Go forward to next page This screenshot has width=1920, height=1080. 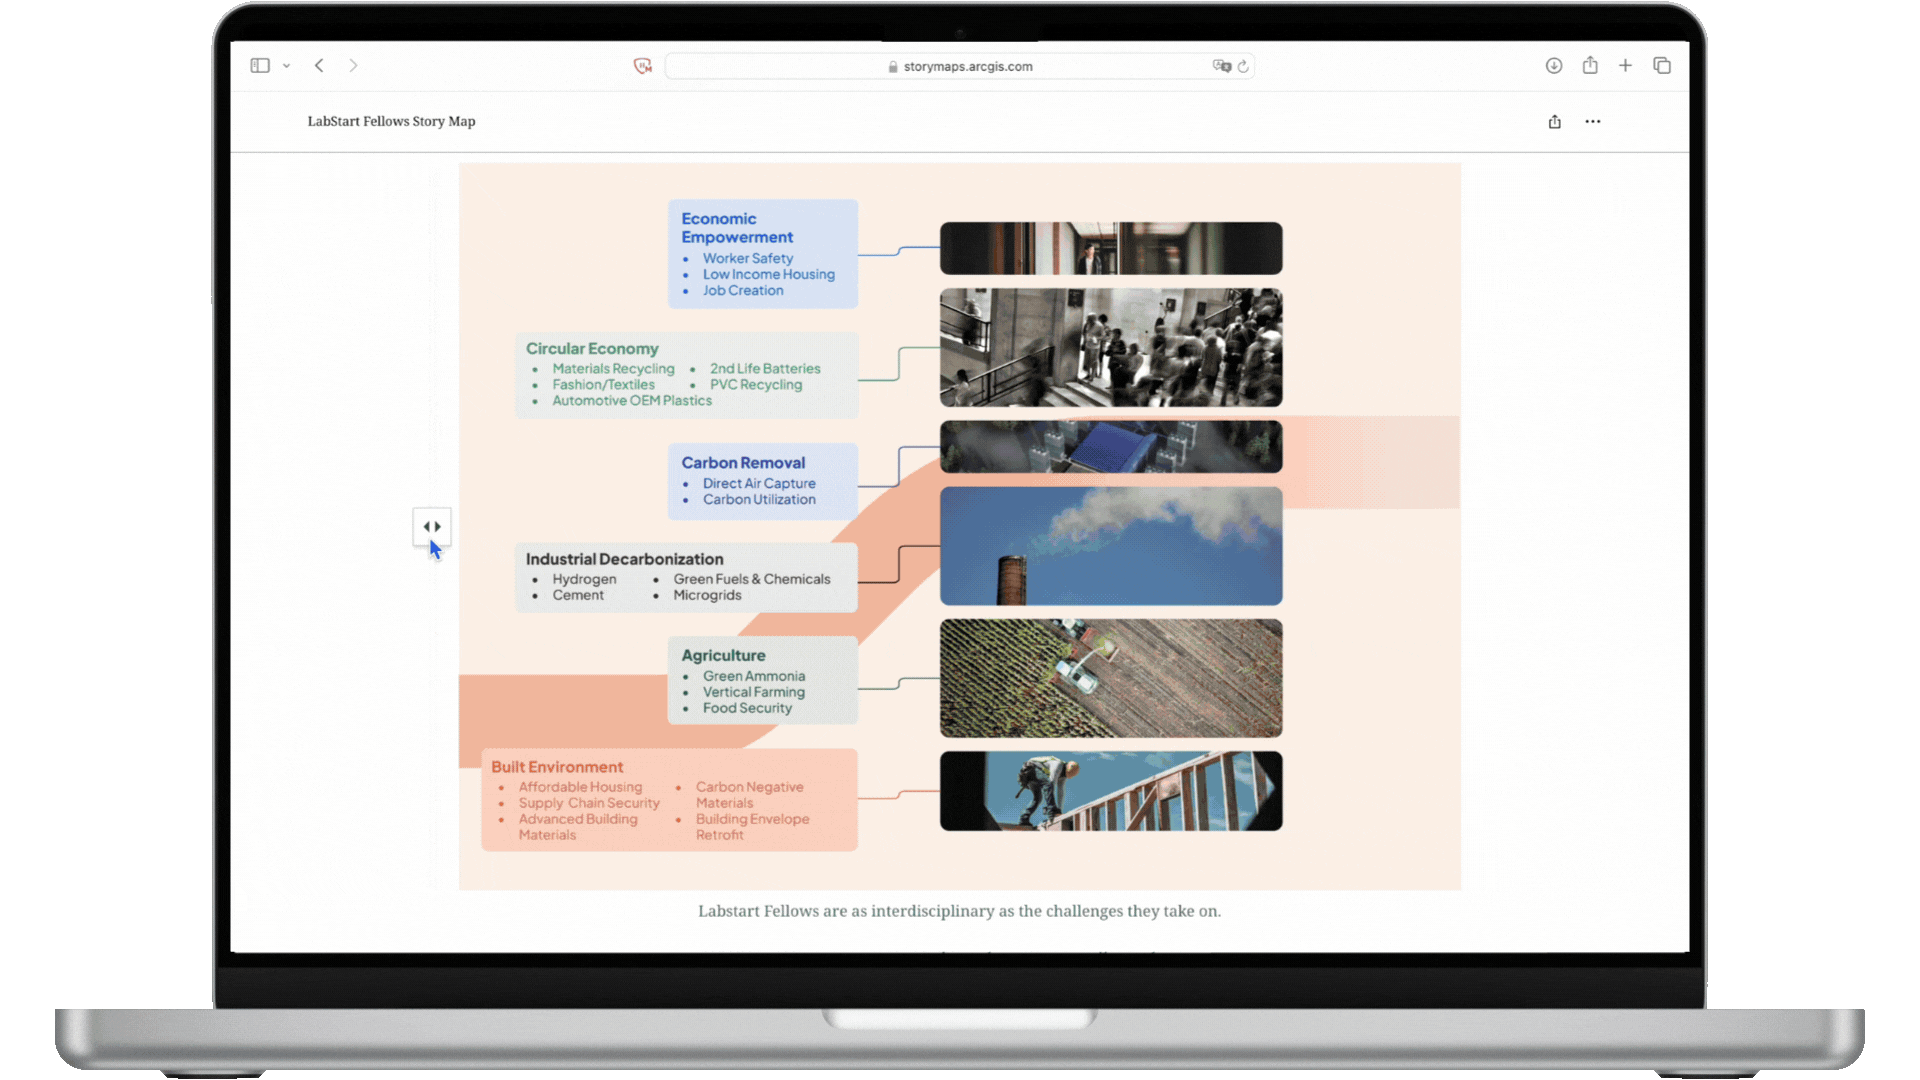click(x=353, y=66)
